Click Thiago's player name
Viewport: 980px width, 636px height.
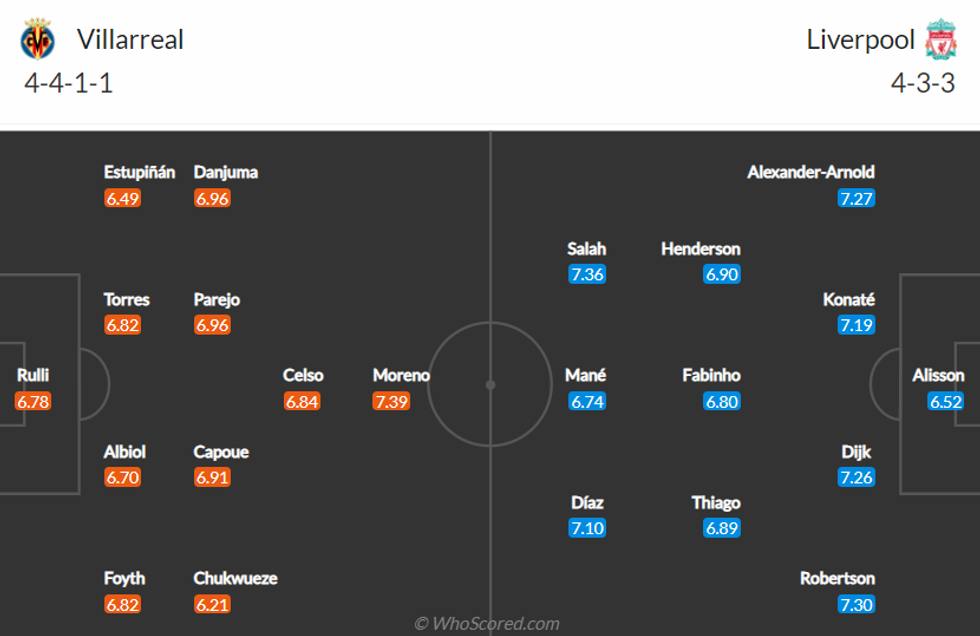716,503
